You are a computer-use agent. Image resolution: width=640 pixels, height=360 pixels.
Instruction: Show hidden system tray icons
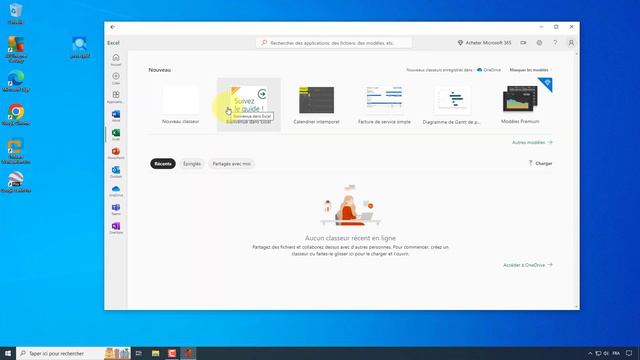(590, 353)
